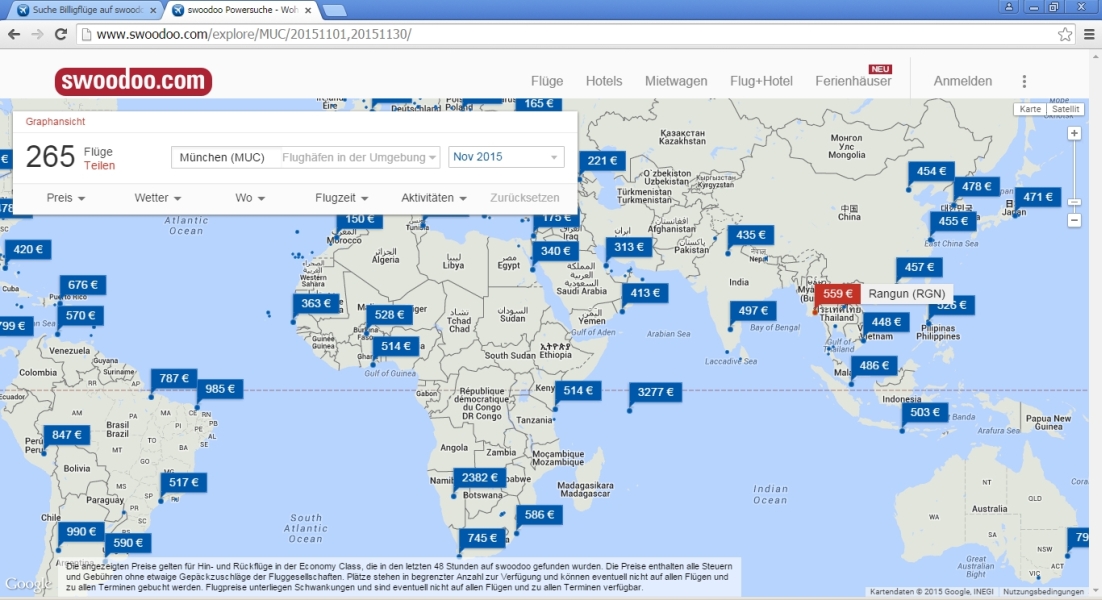This screenshot has width=1102, height=600.
Task: Click the 454 € price marker
Action: click(x=931, y=171)
